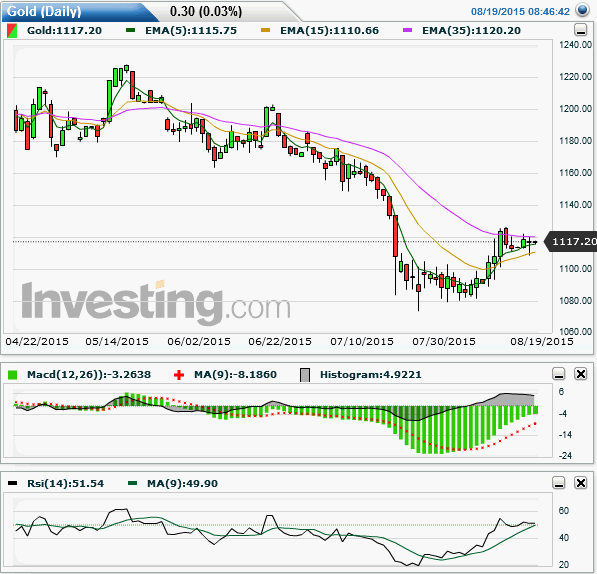Minimize the RSI indicator panel

(x=559, y=483)
